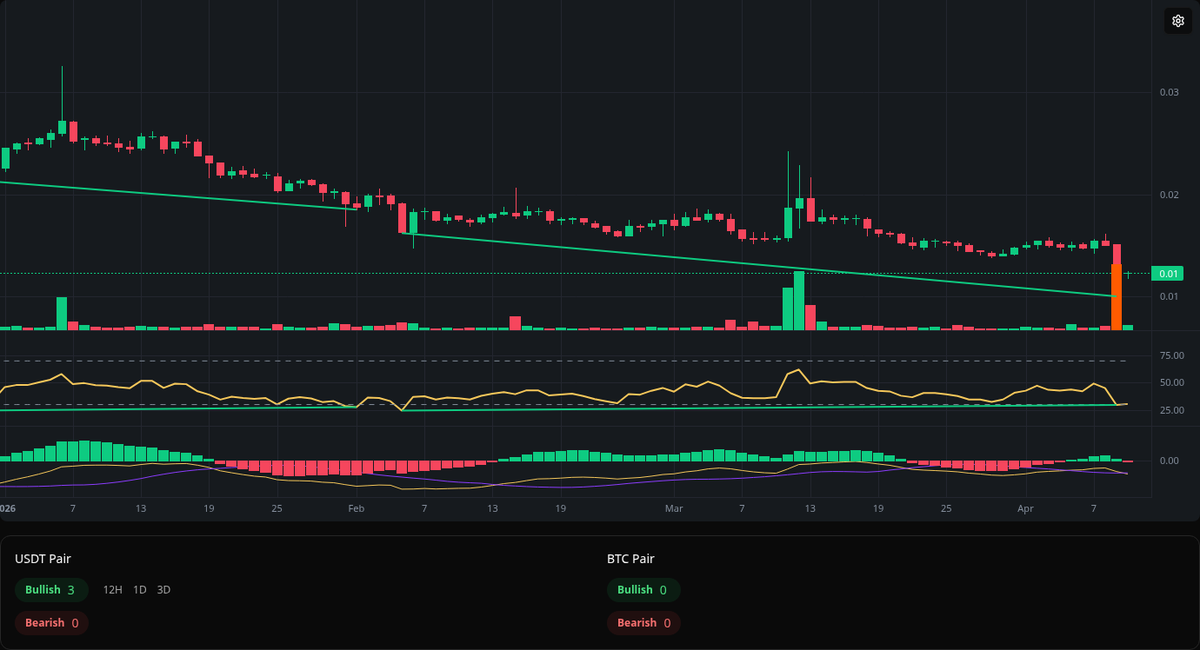Click the 0.03 price axis label
Image resolution: width=1200 pixels, height=650 pixels.
tap(1170, 93)
